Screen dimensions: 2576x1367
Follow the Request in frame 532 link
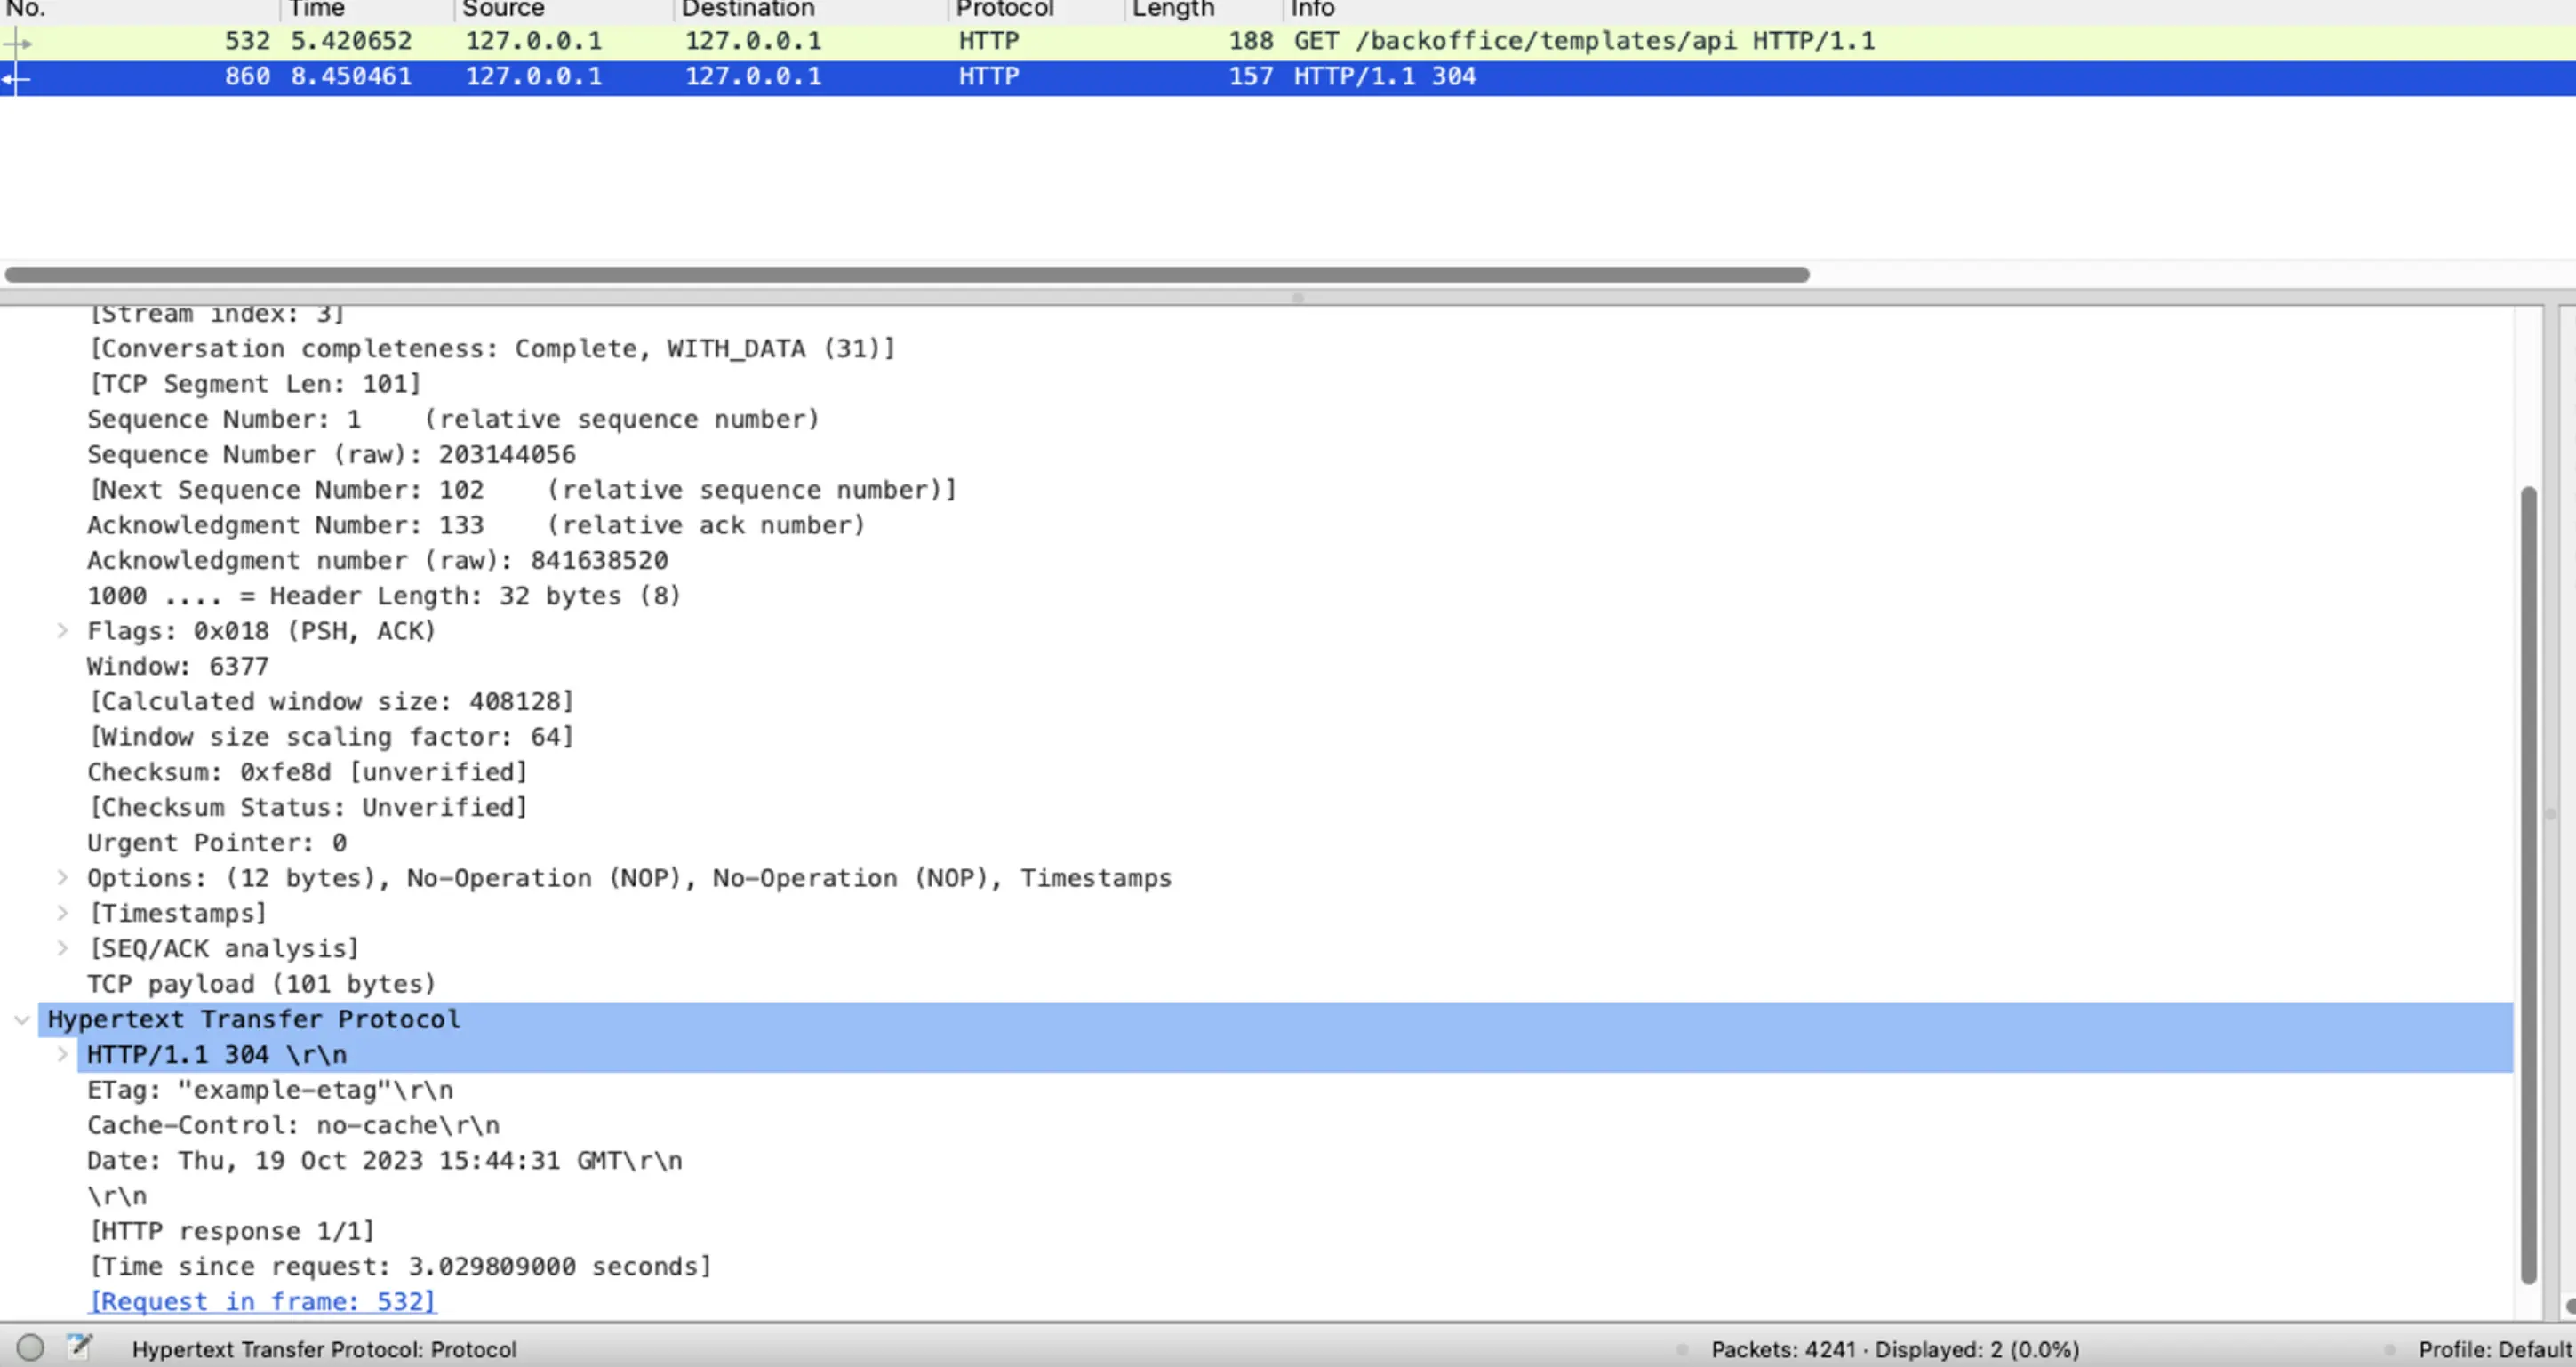pos(262,1301)
